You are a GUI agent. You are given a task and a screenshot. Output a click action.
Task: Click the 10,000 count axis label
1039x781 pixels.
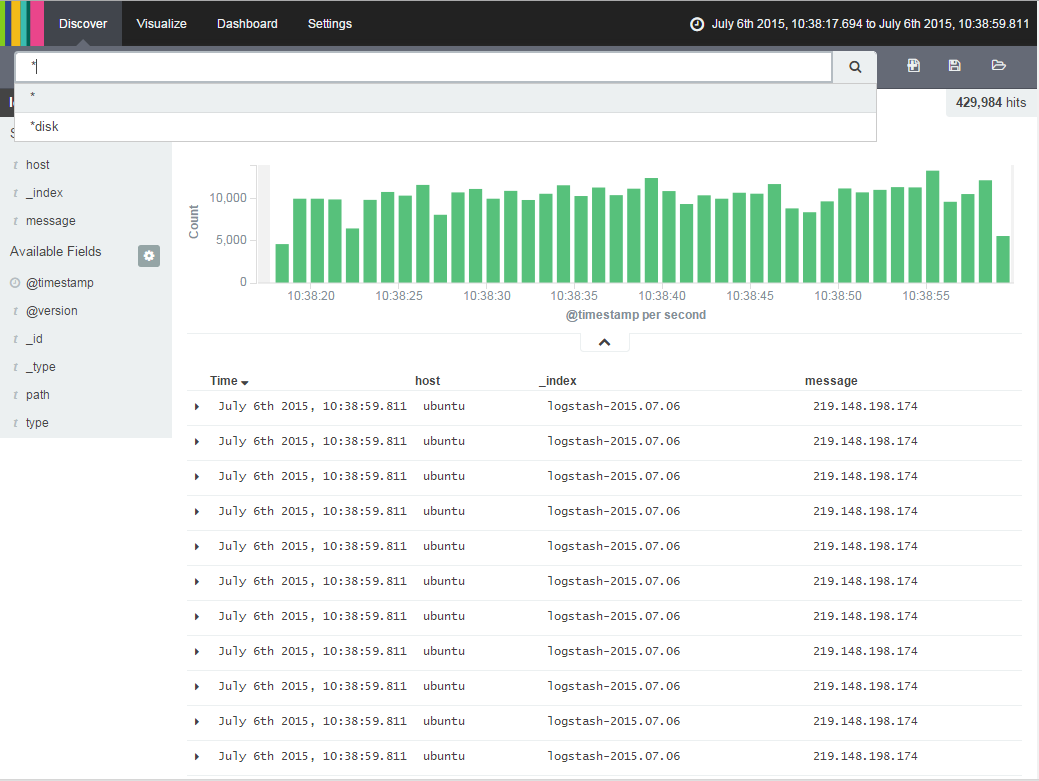point(228,198)
